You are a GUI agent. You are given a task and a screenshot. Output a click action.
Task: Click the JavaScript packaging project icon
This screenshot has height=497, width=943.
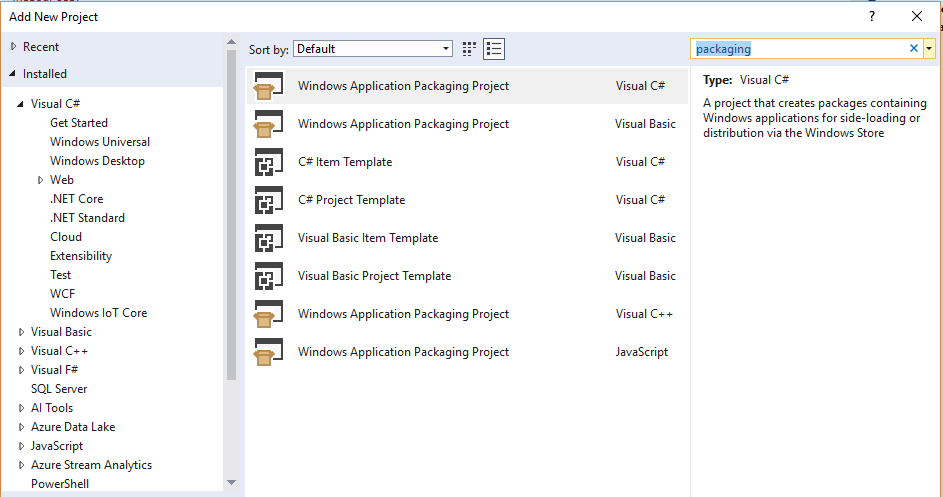268,352
